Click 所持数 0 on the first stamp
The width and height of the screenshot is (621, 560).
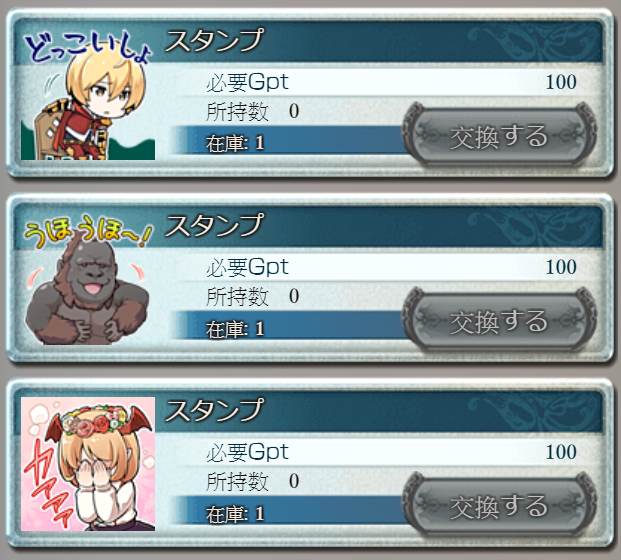point(253,111)
